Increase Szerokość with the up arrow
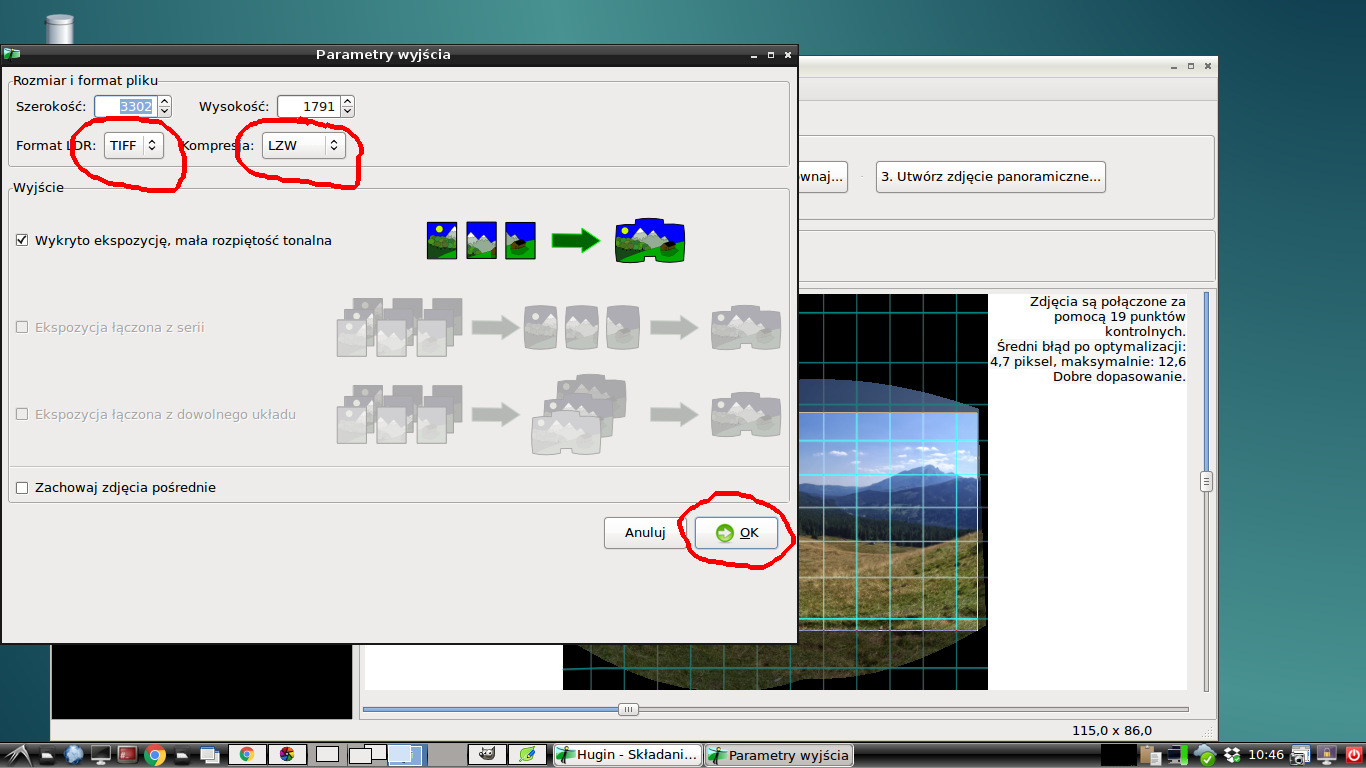This screenshot has width=1366, height=768. [165, 101]
